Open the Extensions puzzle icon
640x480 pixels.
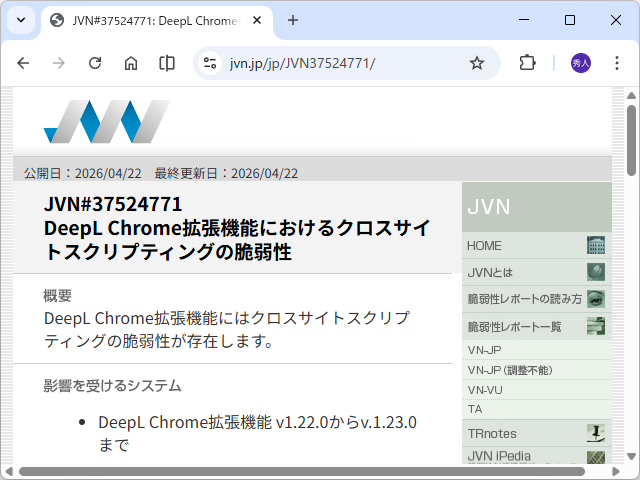tap(527, 63)
